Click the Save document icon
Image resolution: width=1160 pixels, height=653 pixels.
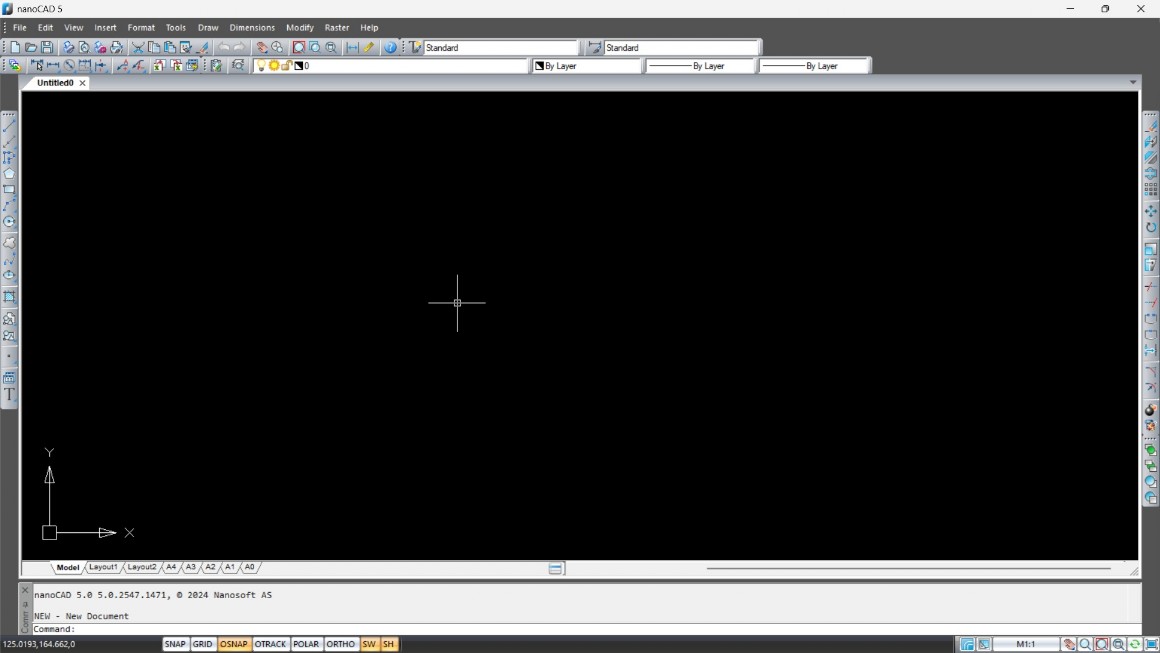coord(47,47)
